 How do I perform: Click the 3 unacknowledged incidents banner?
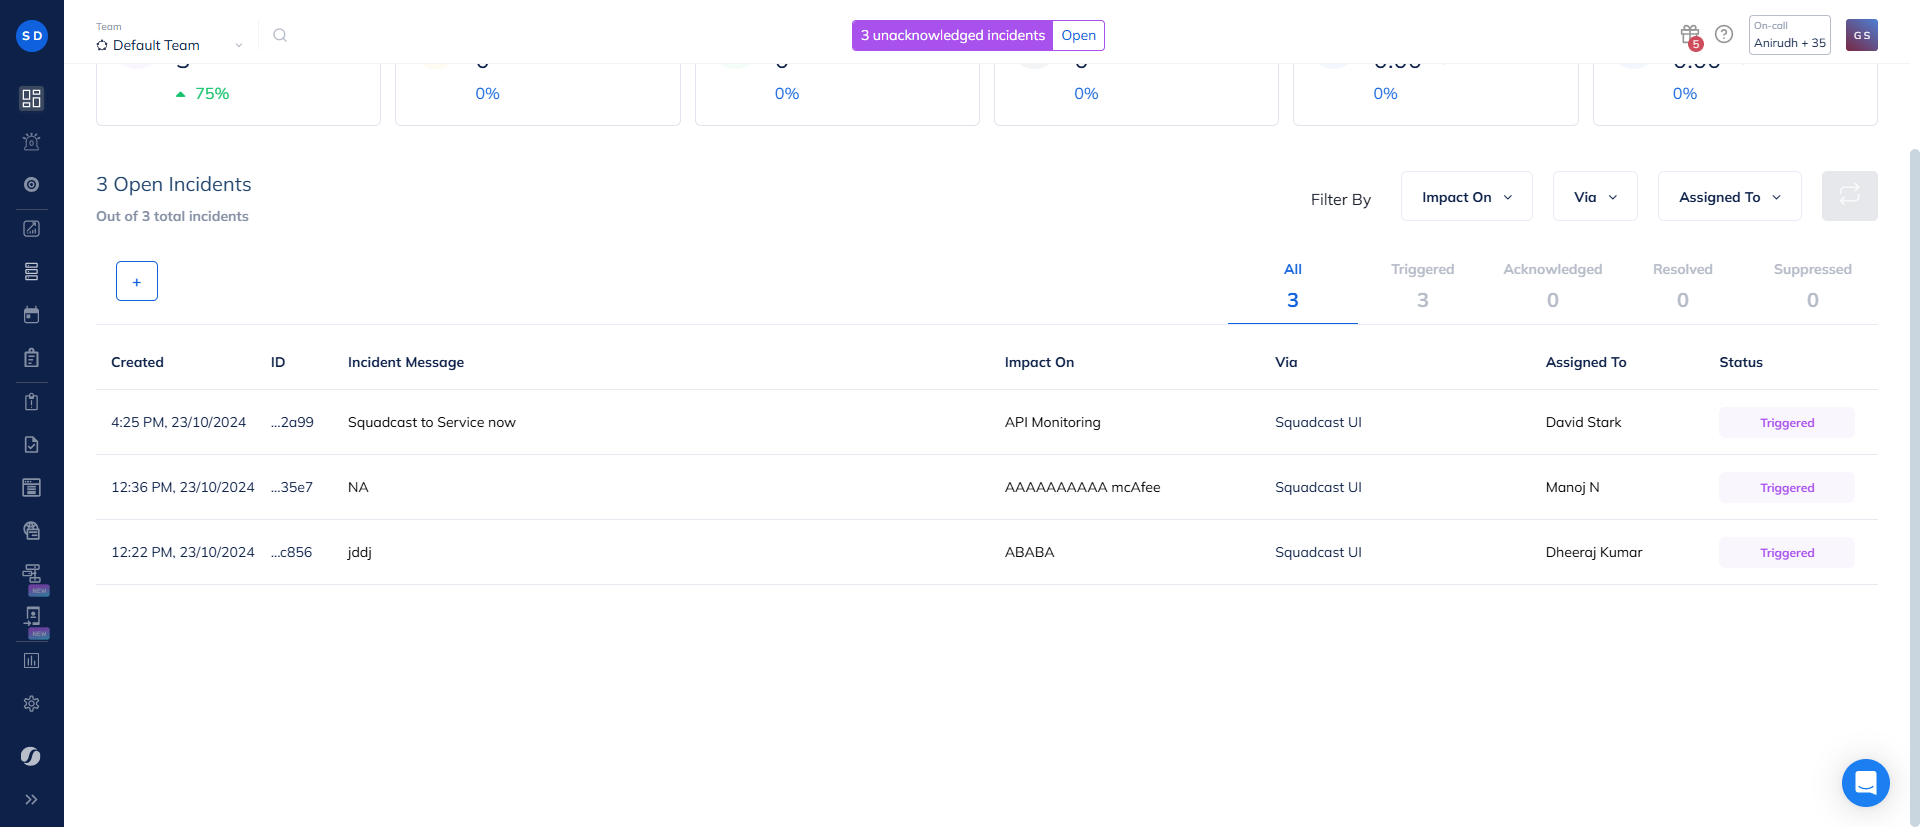click(x=953, y=35)
